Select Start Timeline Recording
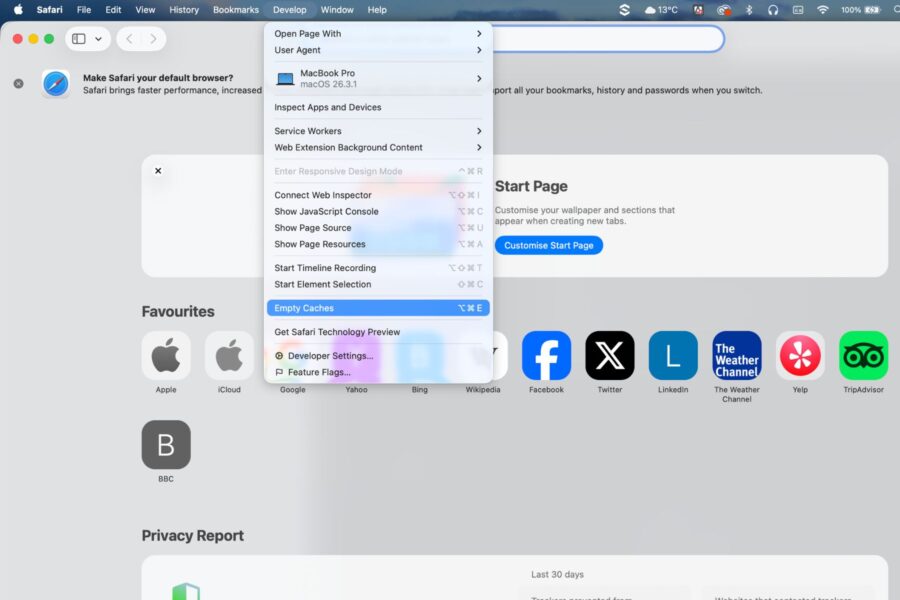 pyautogui.click(x=378, y=268)
